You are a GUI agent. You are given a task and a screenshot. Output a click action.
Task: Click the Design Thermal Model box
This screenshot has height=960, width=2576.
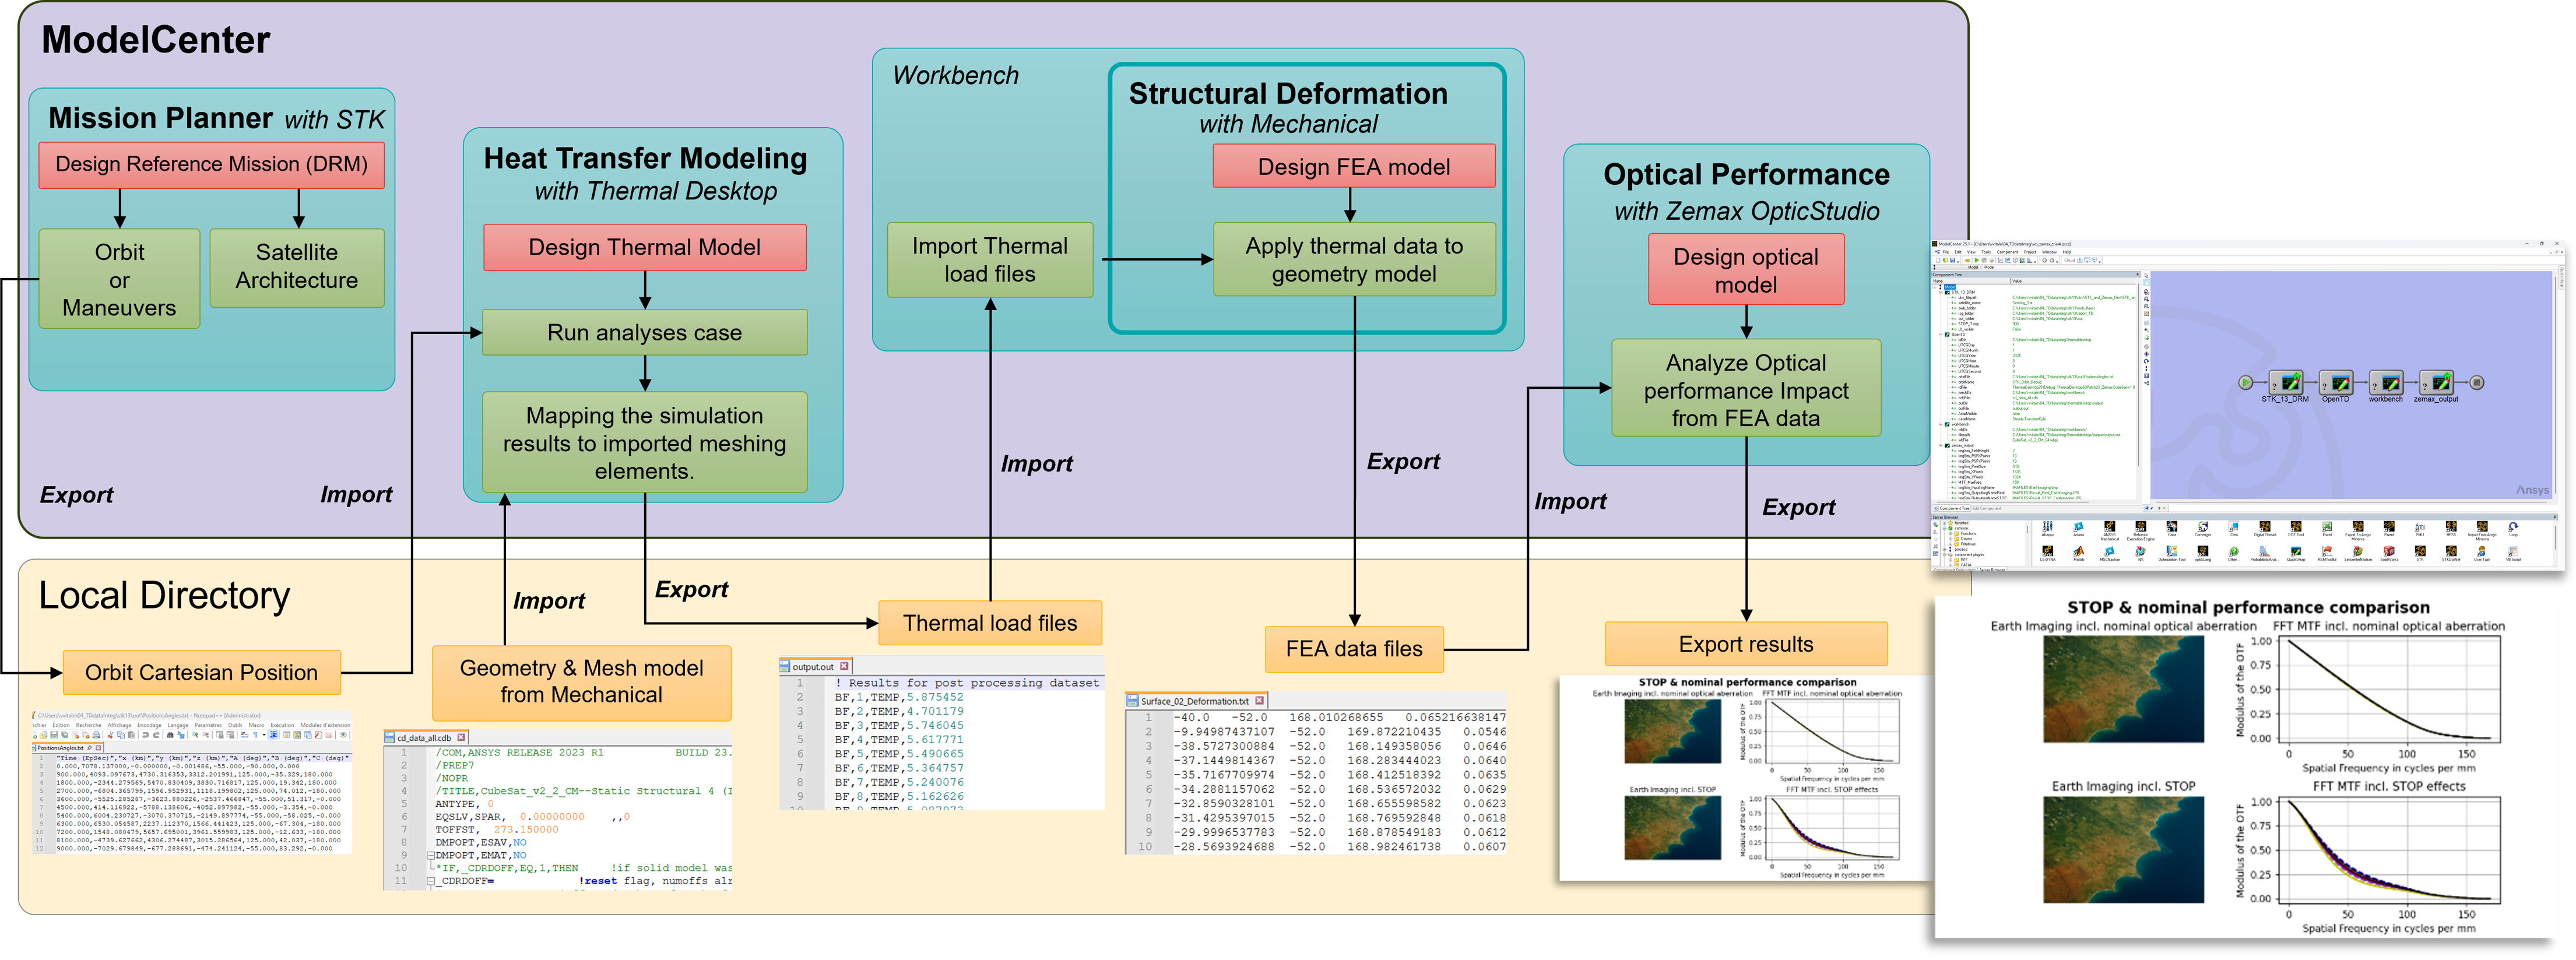(x=645, y=247)
